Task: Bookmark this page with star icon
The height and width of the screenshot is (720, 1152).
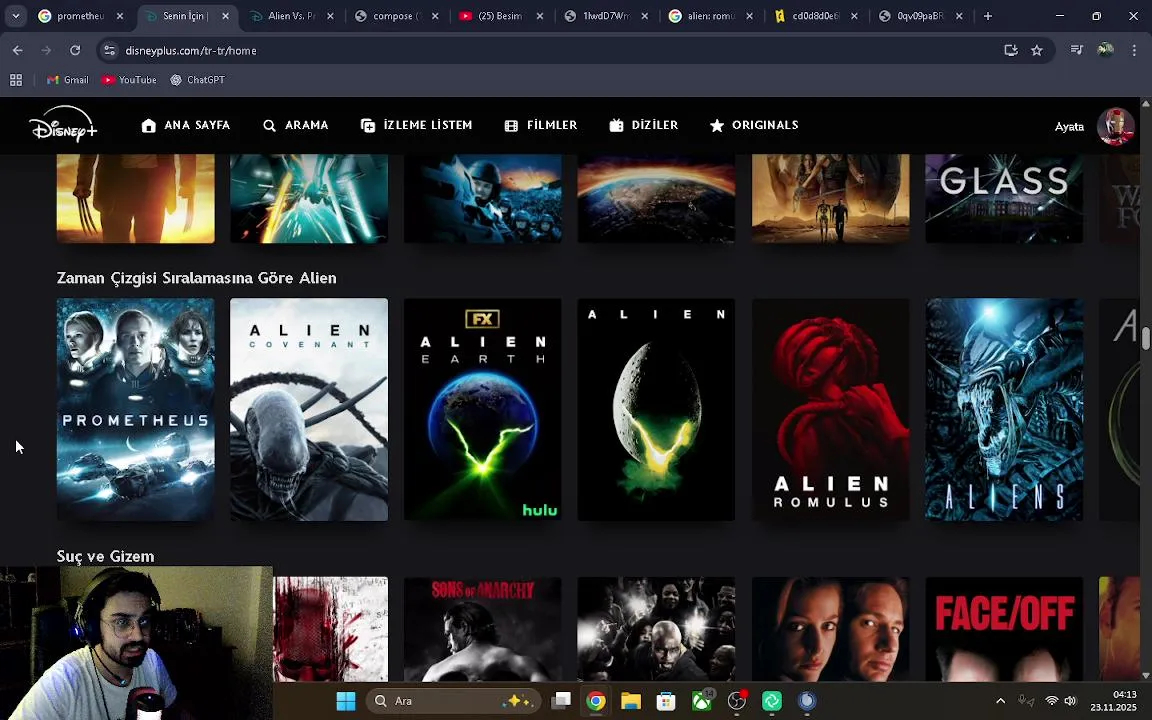Action: point(1037,51)
